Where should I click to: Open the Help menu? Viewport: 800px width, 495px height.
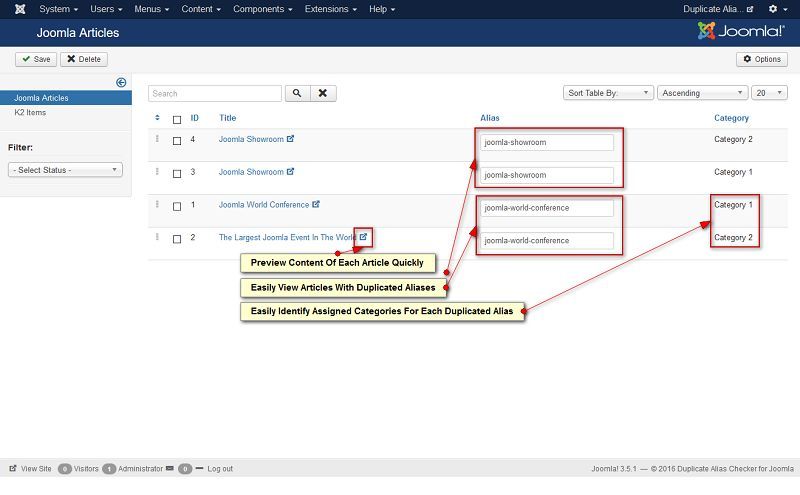pyautogui.click(x=382, y=9)
